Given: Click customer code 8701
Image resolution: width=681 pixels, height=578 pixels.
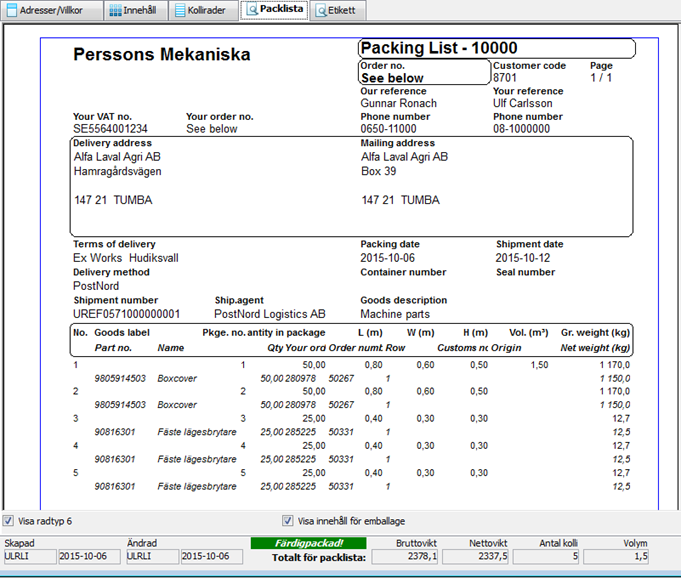Looking at the screenshot, I should [x=505, y=78].
